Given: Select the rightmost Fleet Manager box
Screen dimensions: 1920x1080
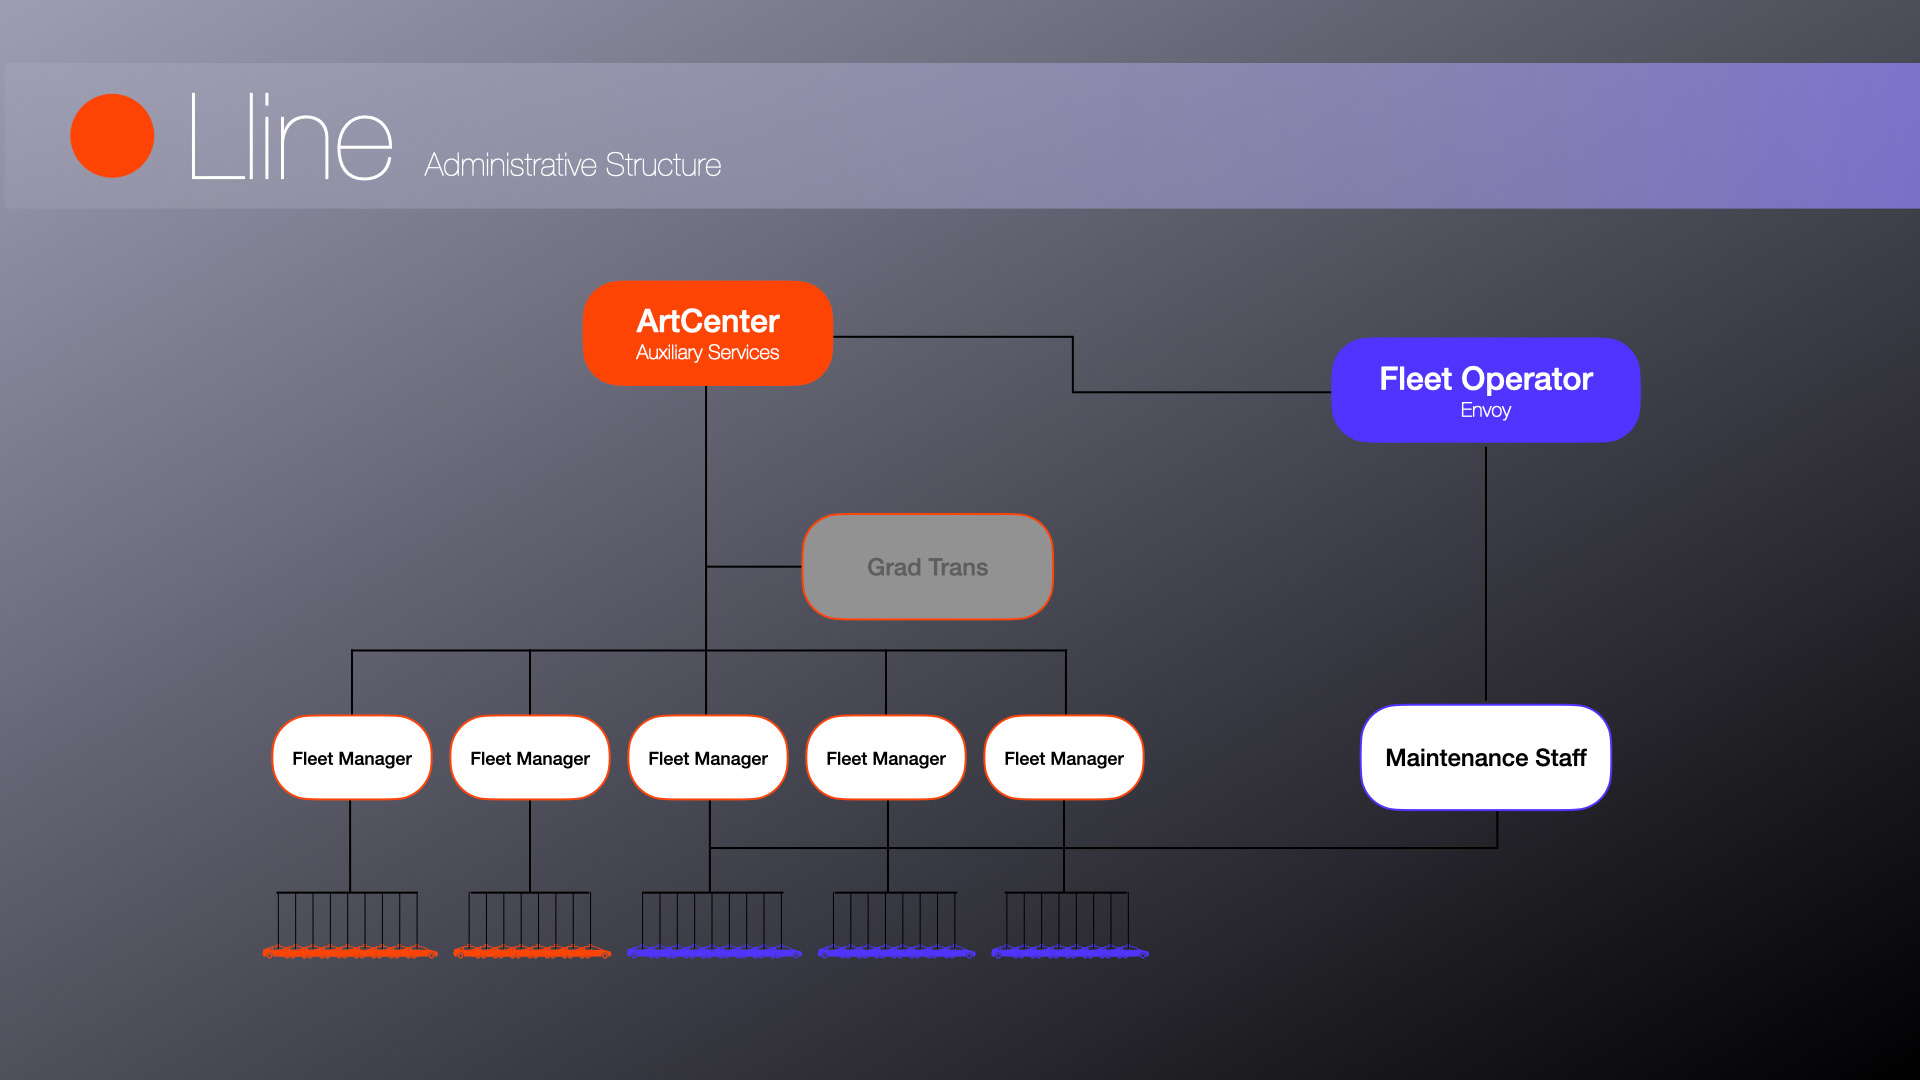Looking at the screenshot, I should point(1064,758).
